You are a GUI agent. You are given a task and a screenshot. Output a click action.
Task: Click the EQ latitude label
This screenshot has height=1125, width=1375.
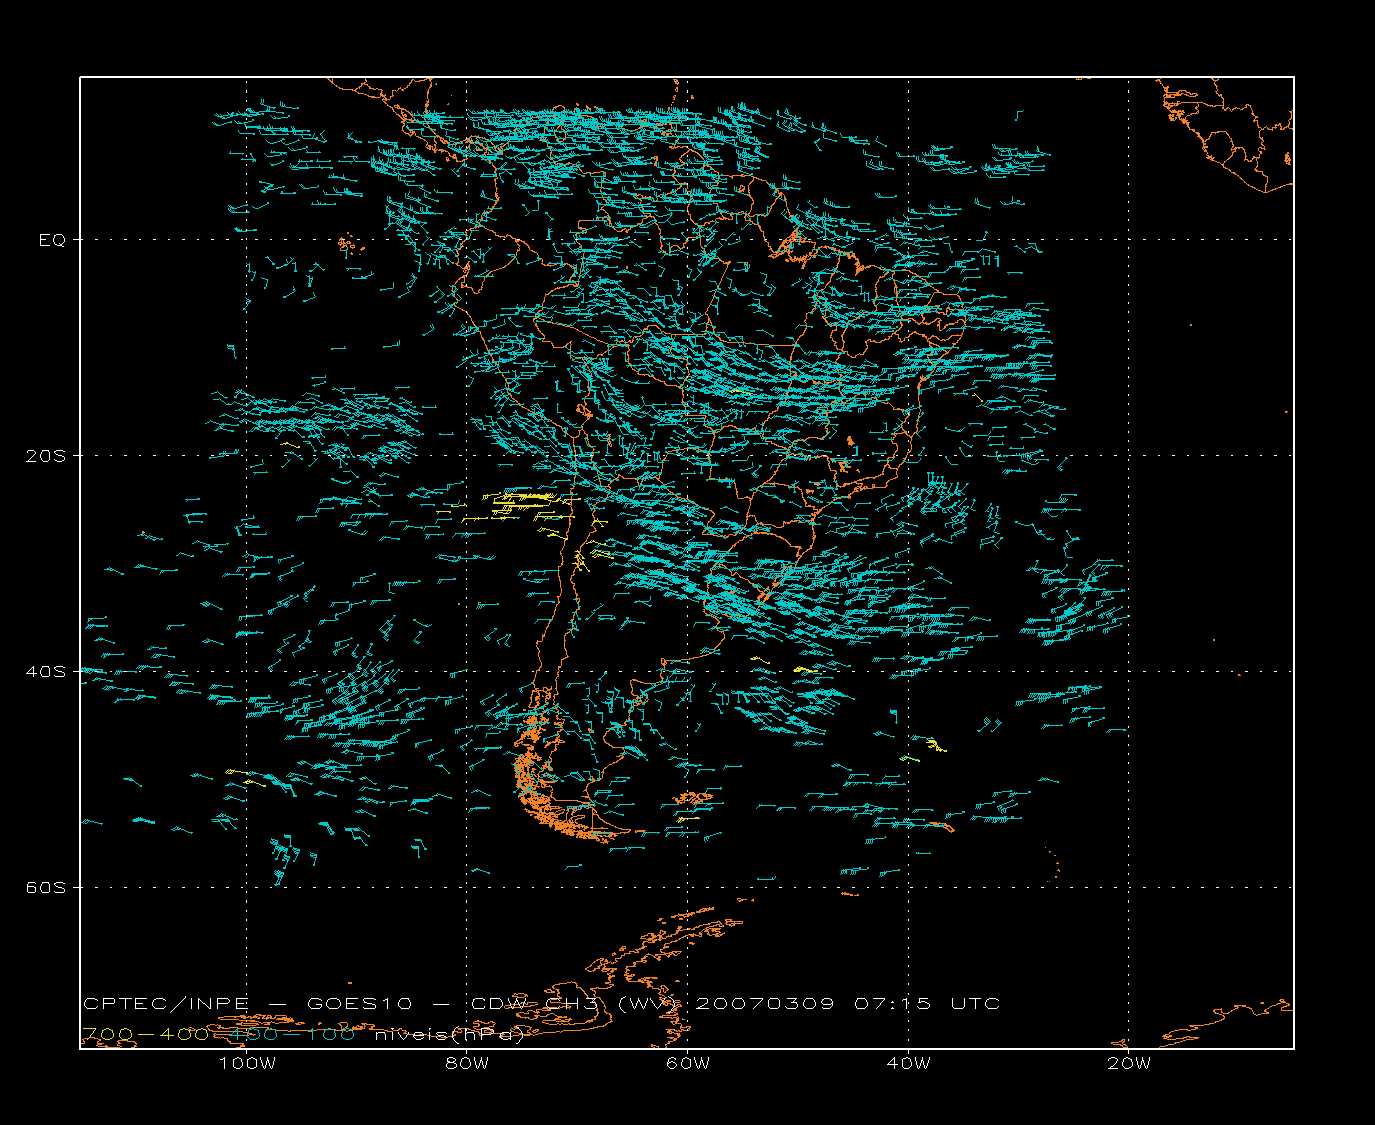[52, 240]
